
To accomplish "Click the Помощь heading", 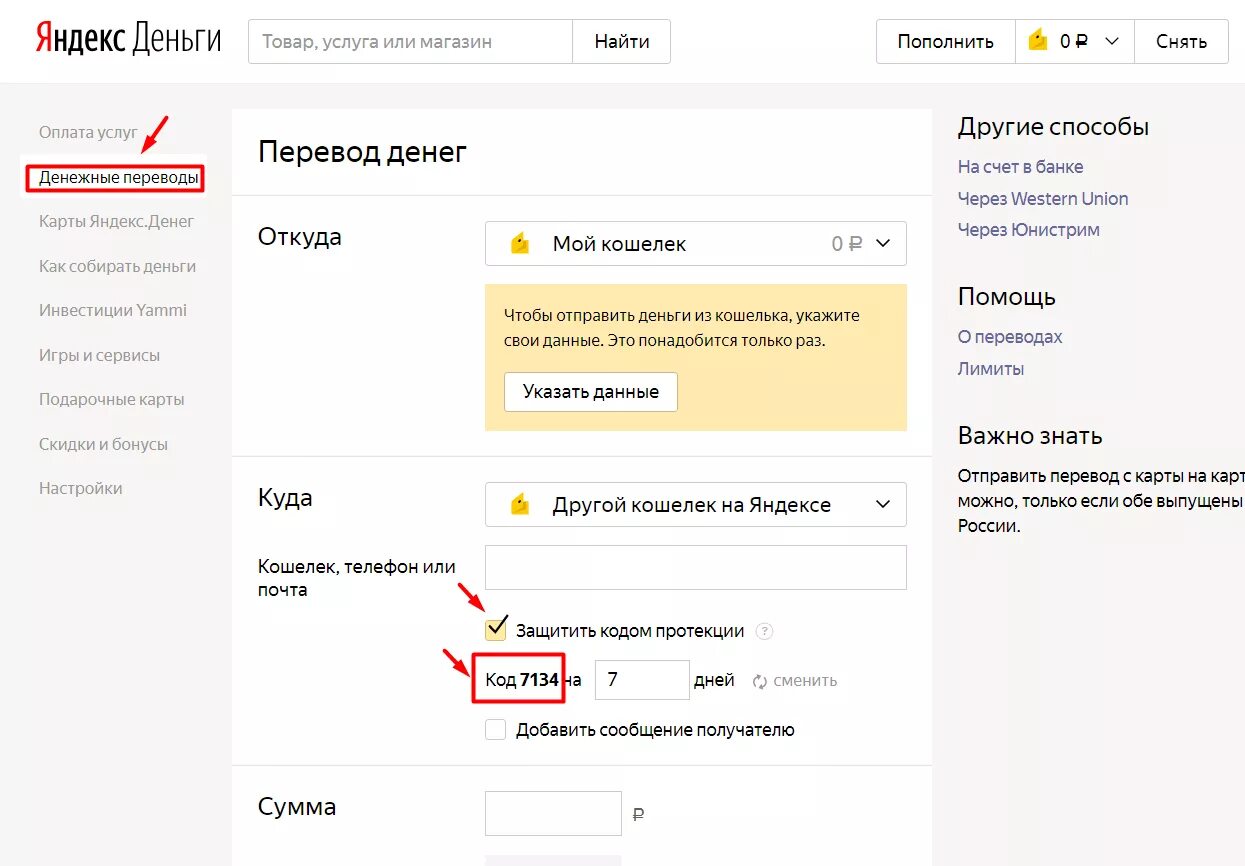I will [1007, 297].
